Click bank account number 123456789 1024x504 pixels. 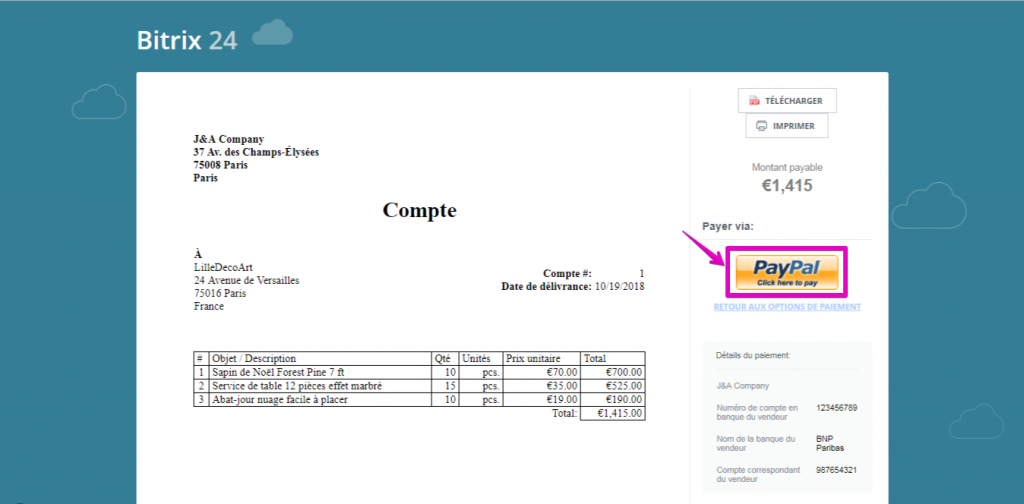(x=837, y=408)
